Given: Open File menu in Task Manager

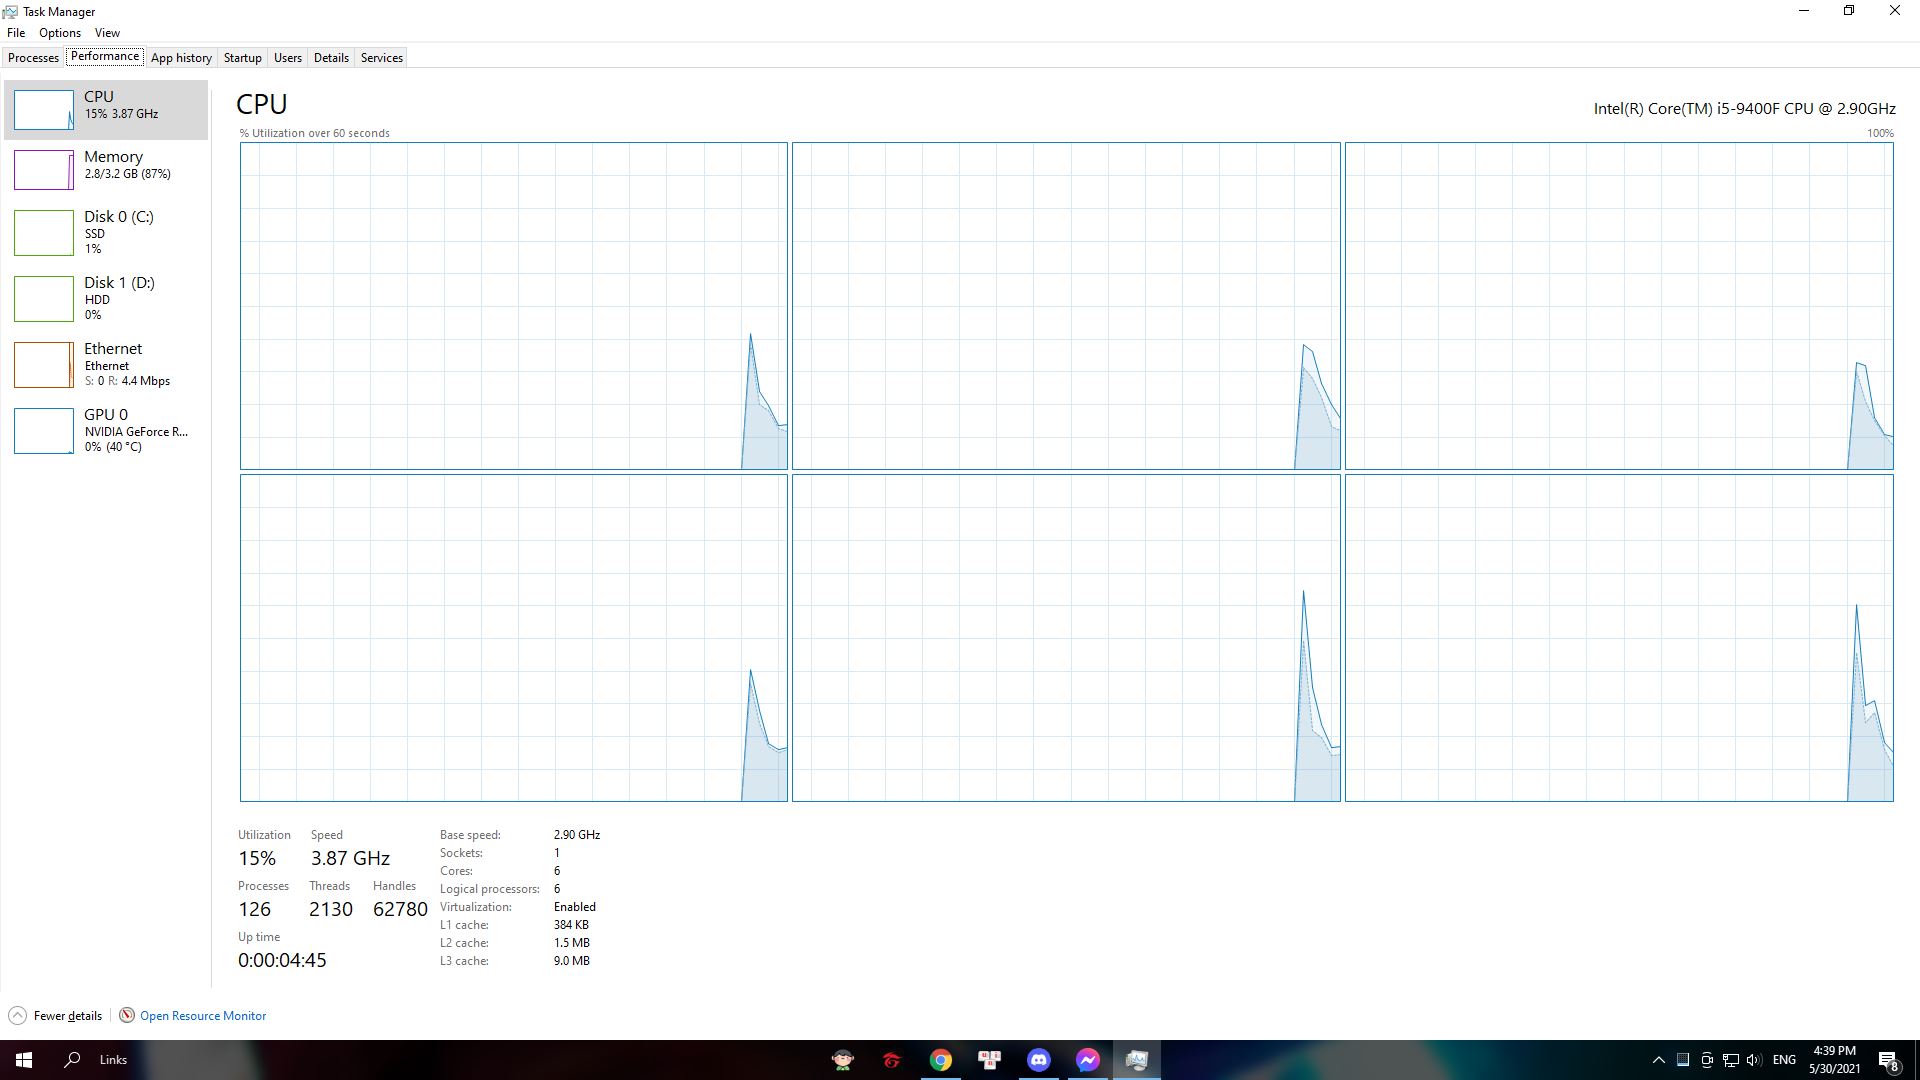Looking at the screenshot, I should click(16, 32).
